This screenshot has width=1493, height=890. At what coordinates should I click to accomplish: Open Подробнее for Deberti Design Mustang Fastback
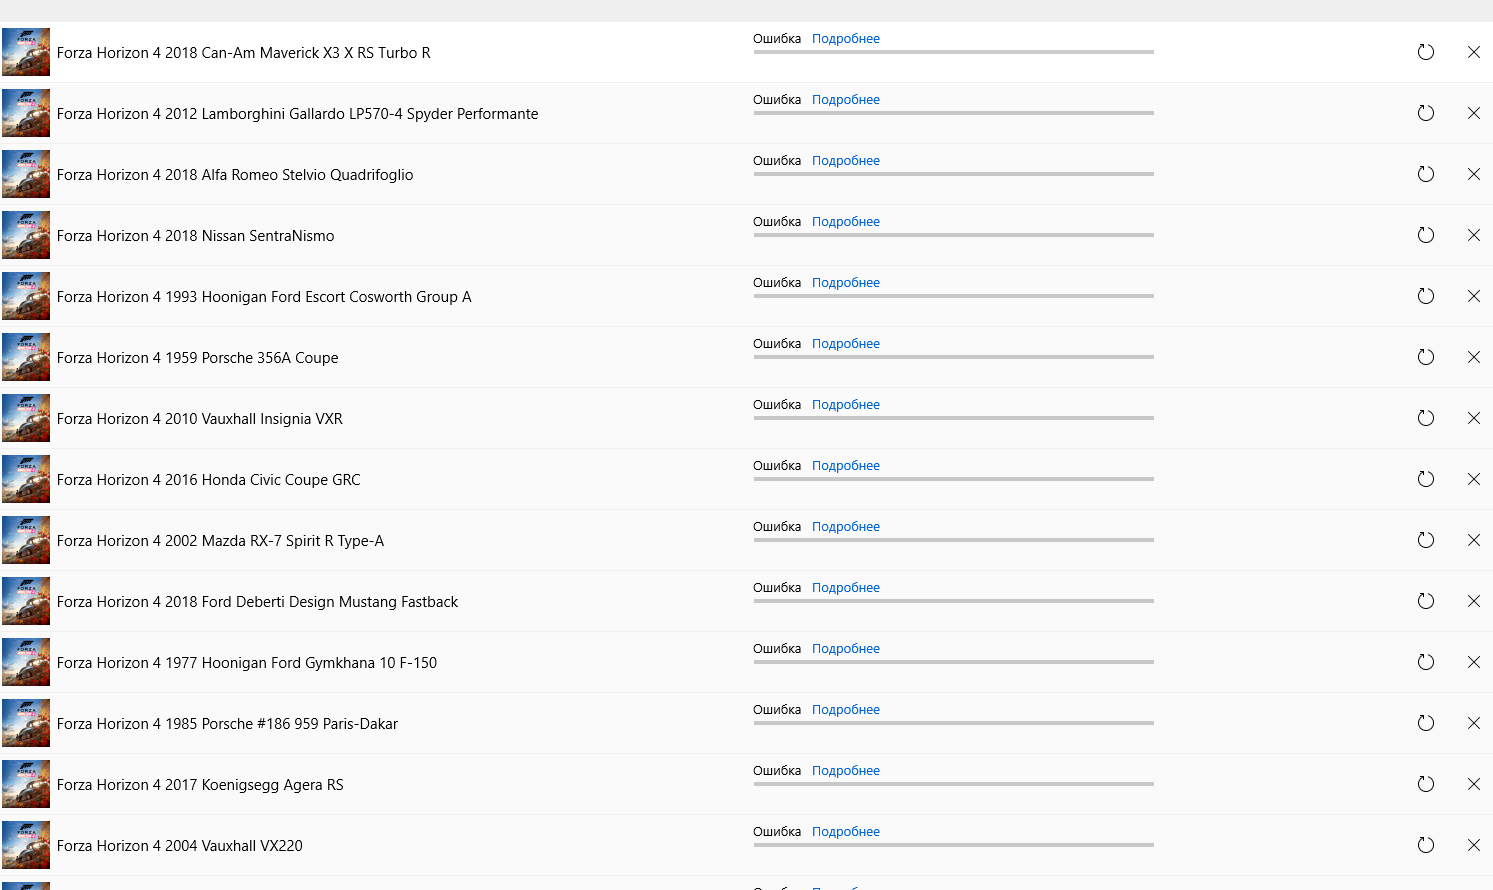846,588
